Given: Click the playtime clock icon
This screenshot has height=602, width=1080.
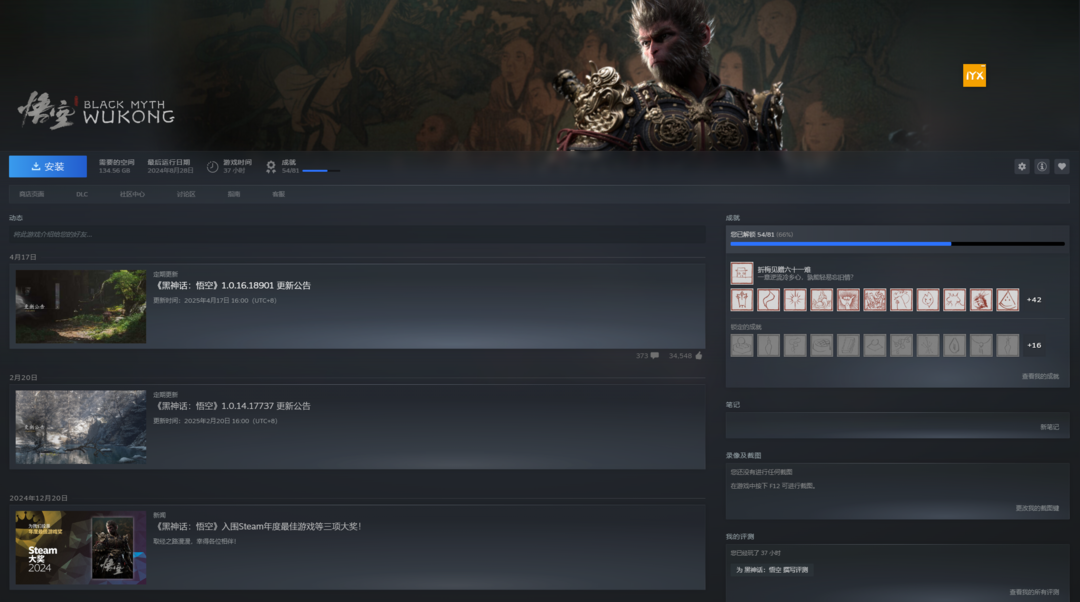Looking at the screenshot, I should coord(212,167).
